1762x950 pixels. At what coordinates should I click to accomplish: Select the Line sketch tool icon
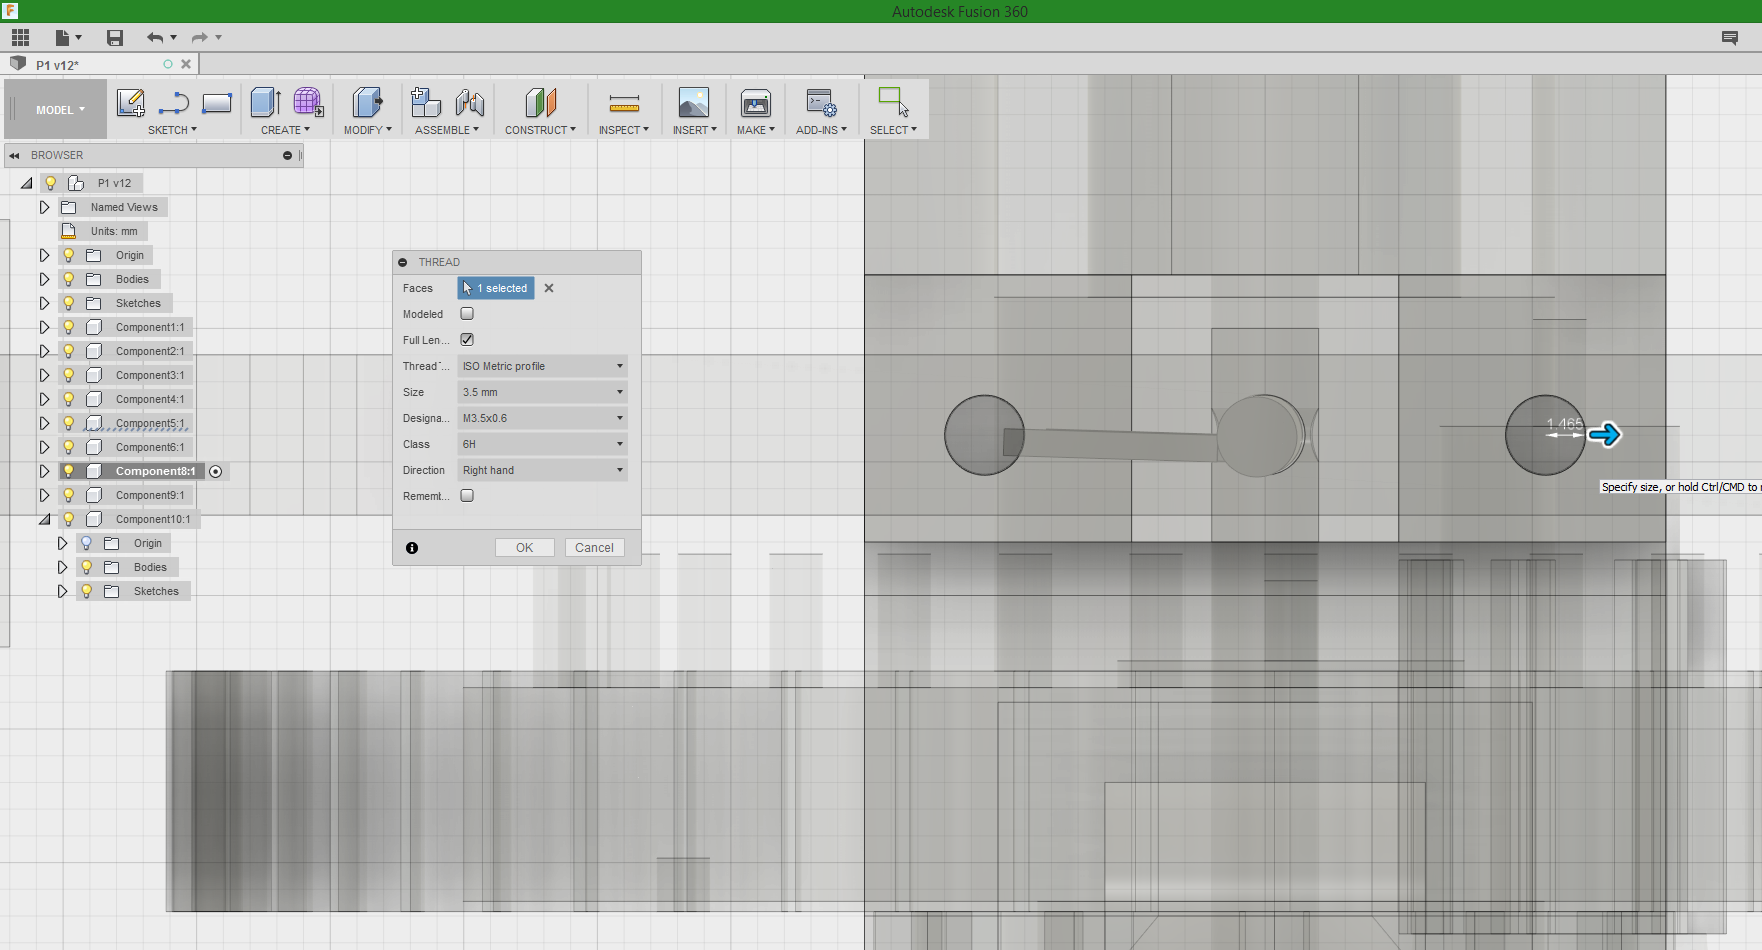[174, 103]
